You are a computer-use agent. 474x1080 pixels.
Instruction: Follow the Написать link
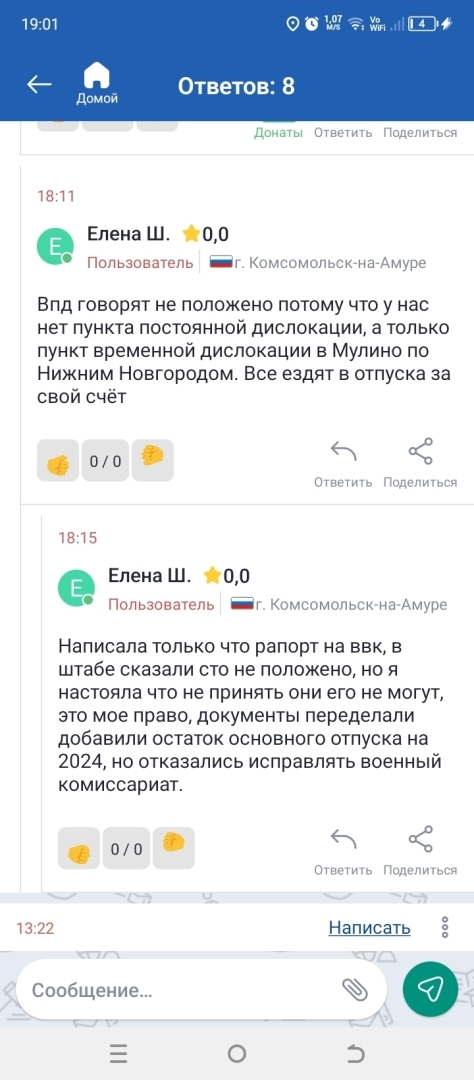369,927
